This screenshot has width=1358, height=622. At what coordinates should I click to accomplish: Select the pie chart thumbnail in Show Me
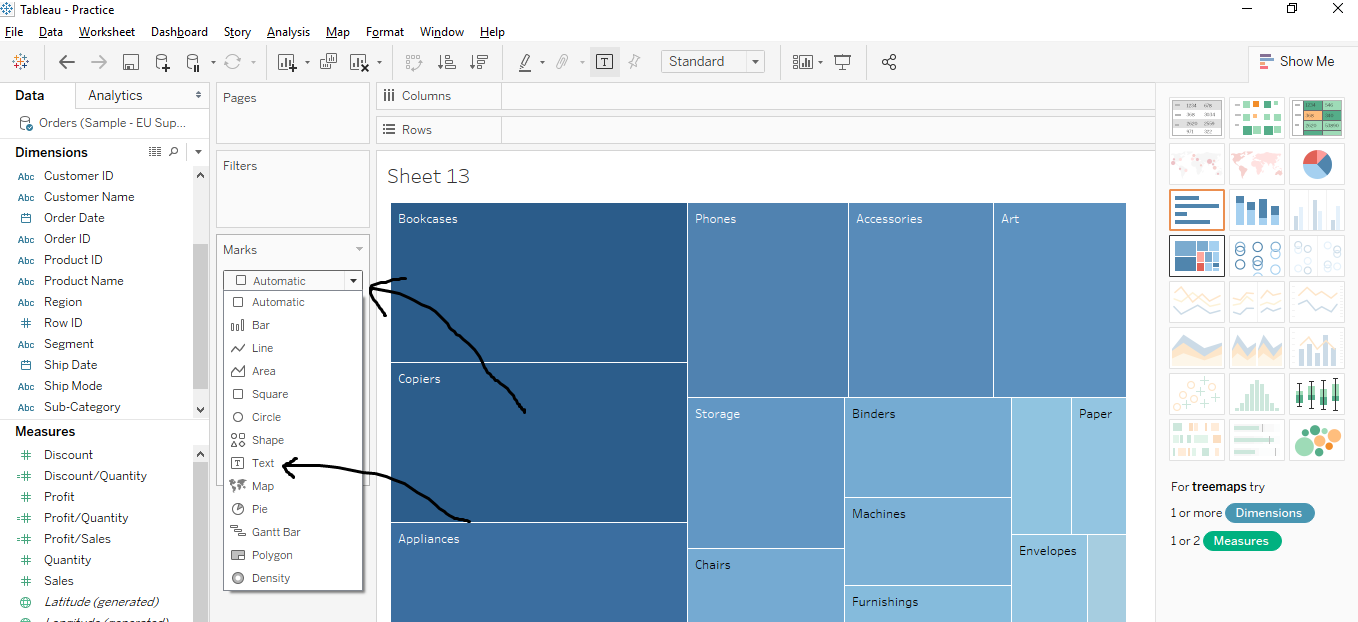(x=1317, y=164)
